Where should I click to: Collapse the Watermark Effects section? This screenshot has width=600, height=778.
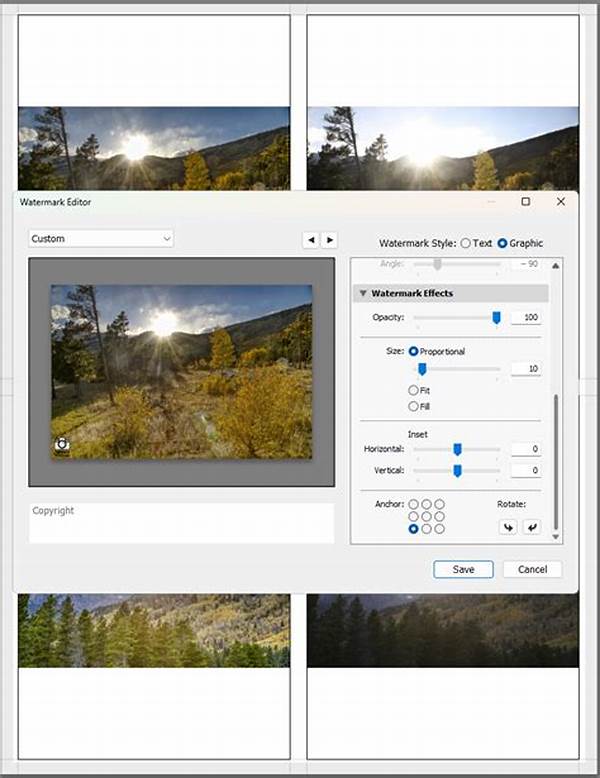[x=363, y=294]
